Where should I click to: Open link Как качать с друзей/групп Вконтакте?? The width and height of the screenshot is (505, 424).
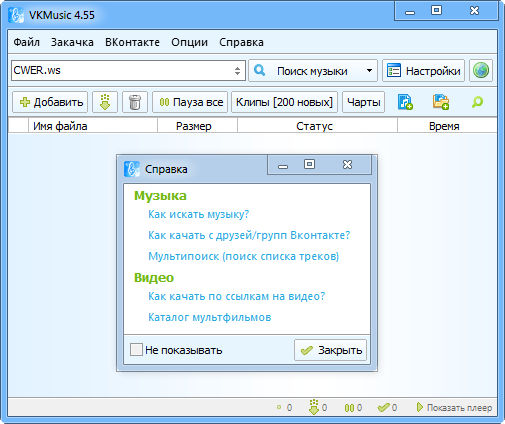tap(249, 235)
